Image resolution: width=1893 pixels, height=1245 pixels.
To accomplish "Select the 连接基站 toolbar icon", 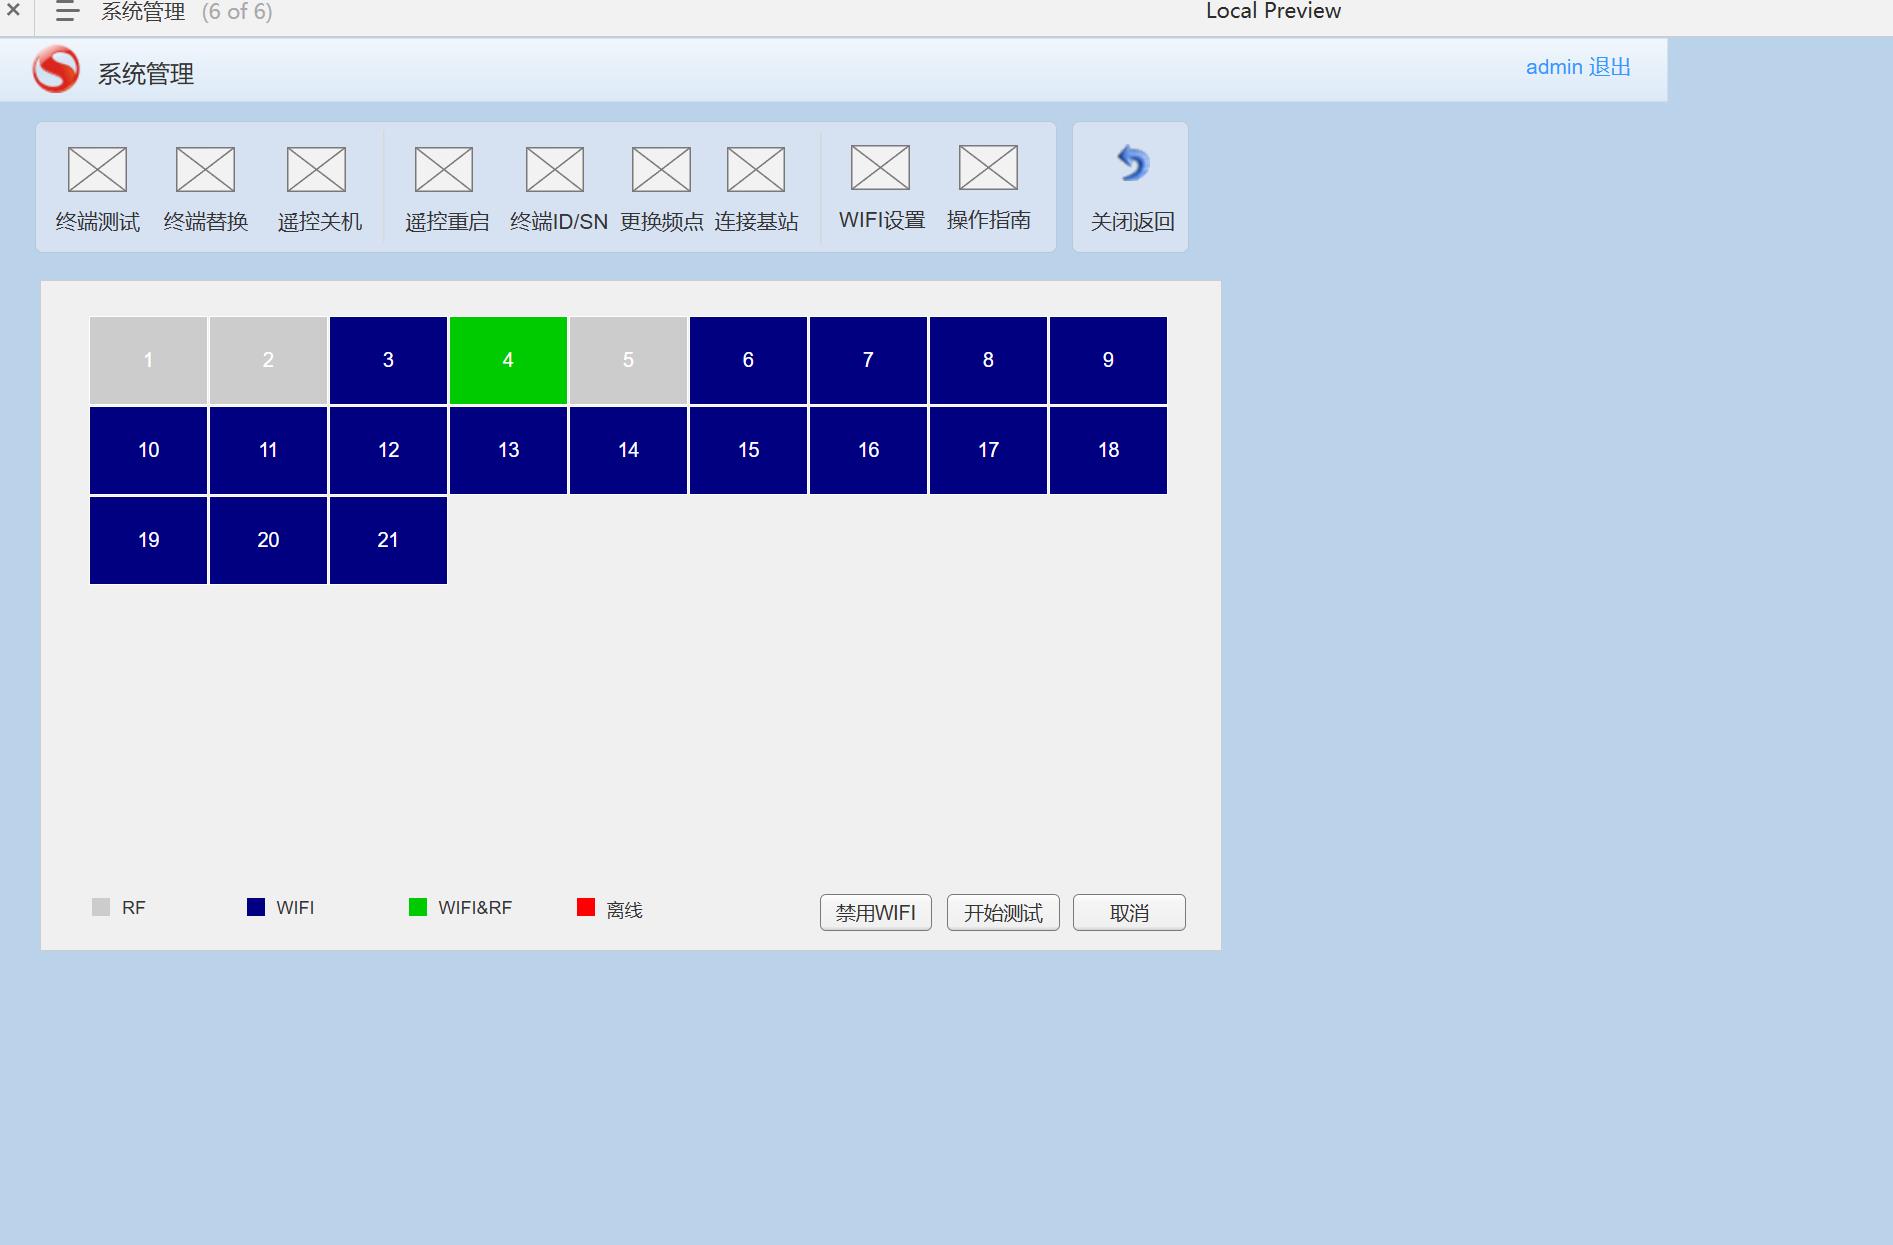I will [756, 169].
